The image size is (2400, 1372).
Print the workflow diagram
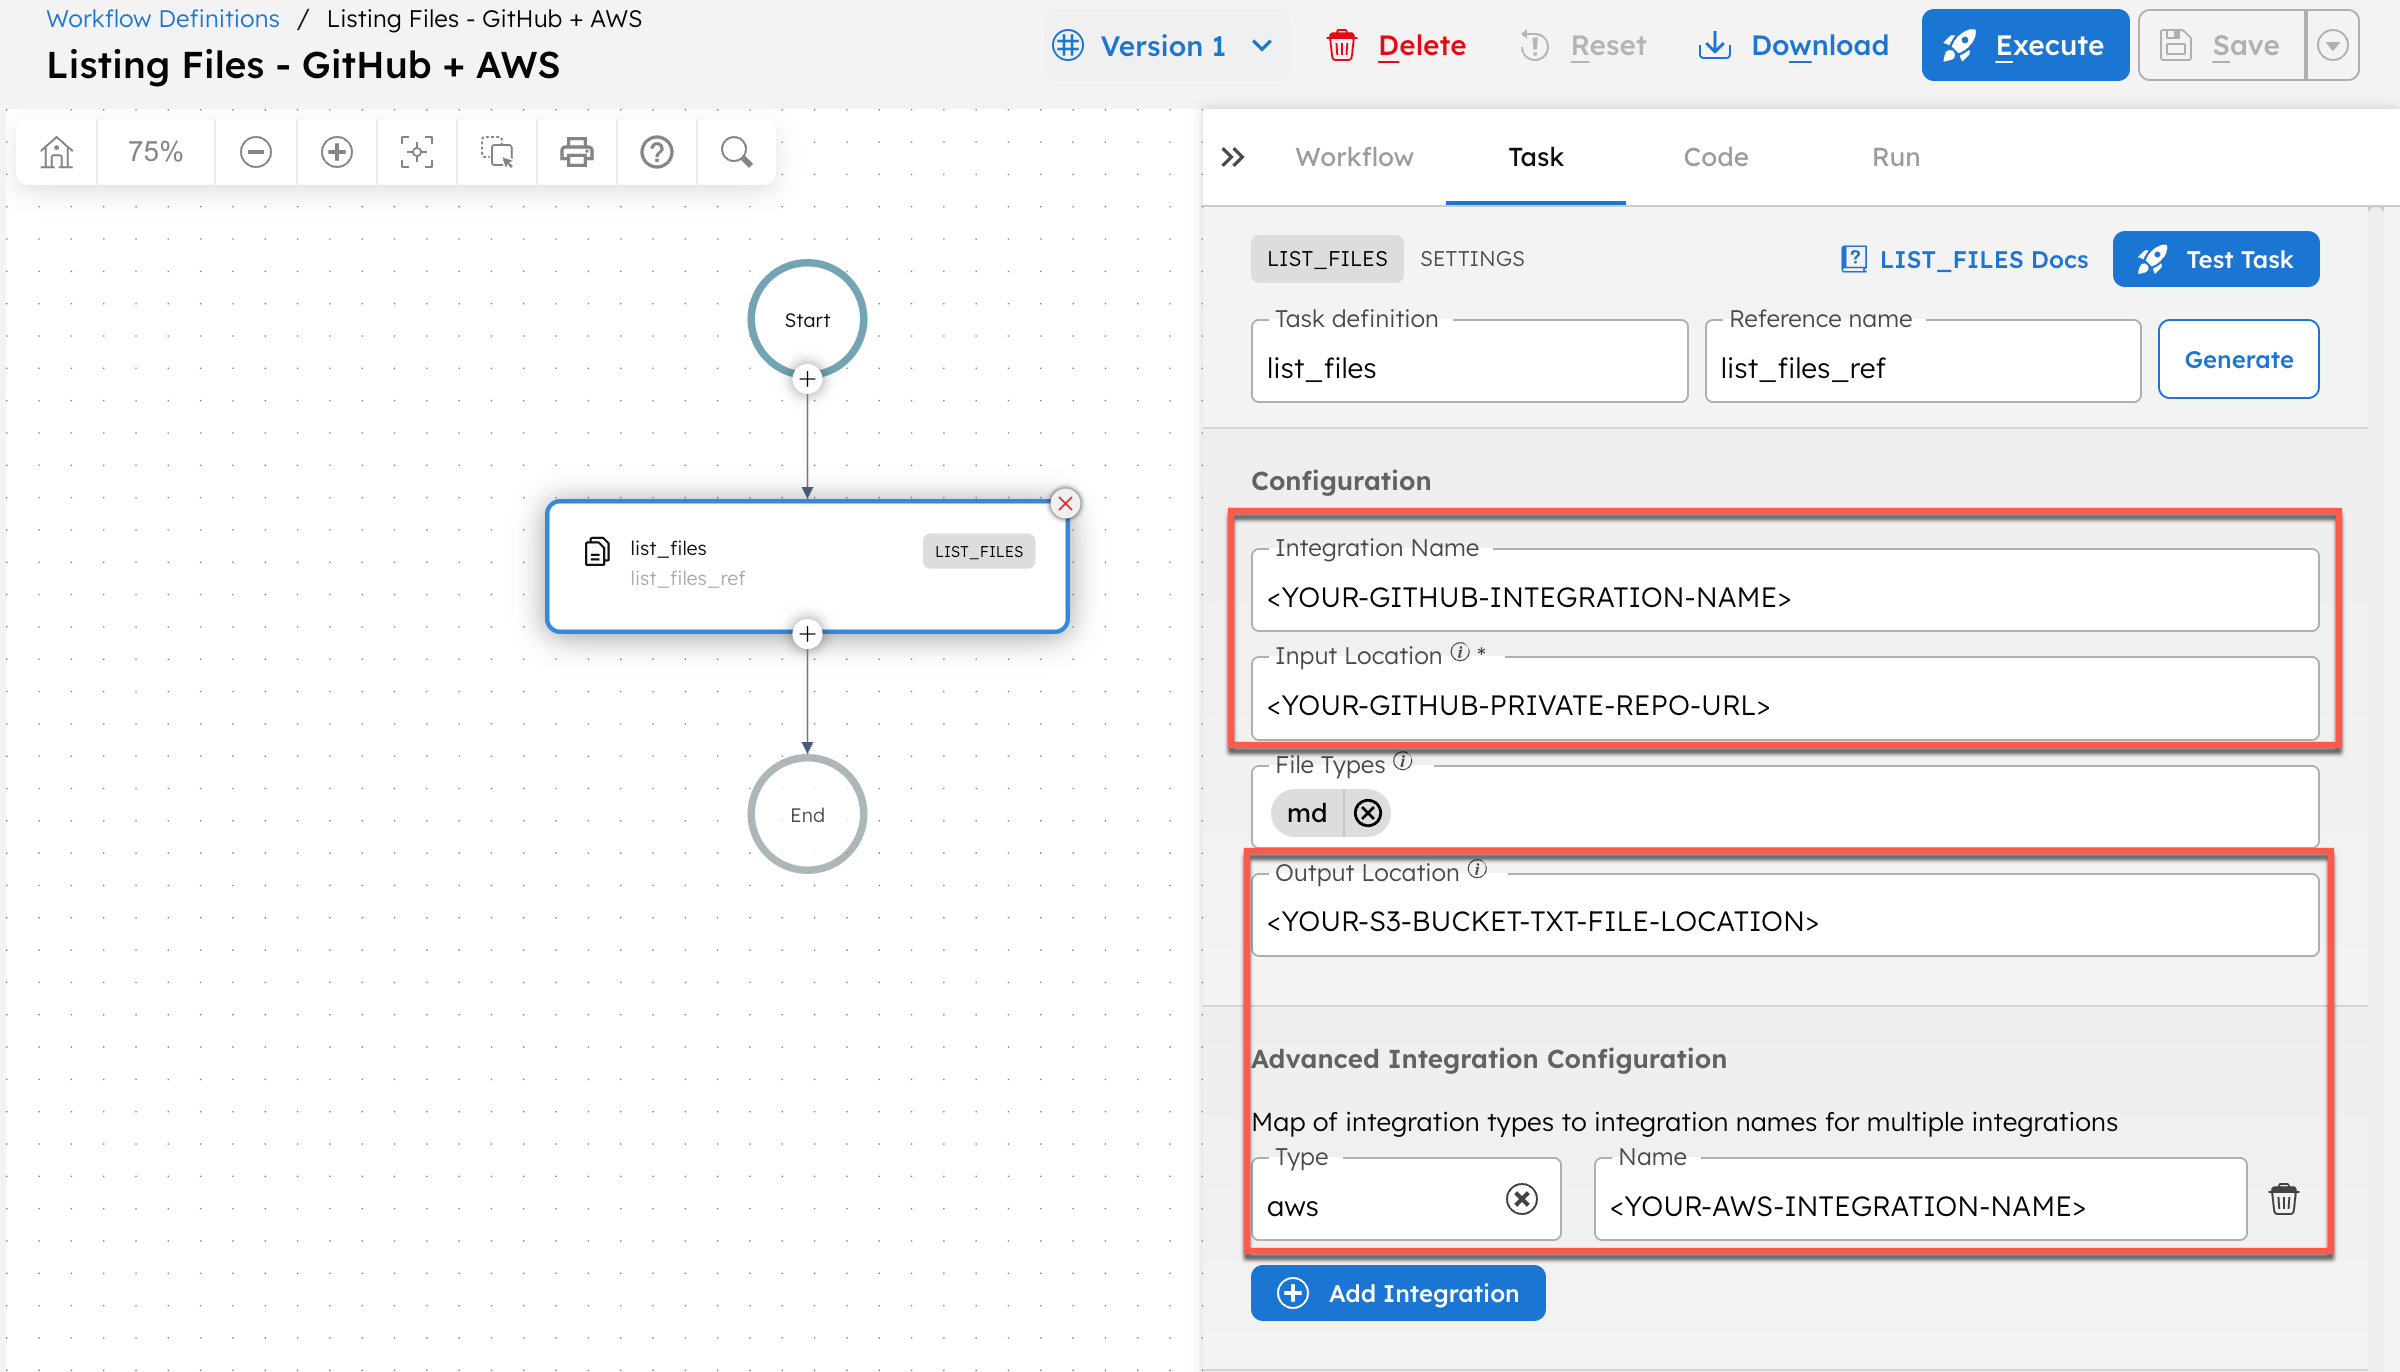click(577, 151)
